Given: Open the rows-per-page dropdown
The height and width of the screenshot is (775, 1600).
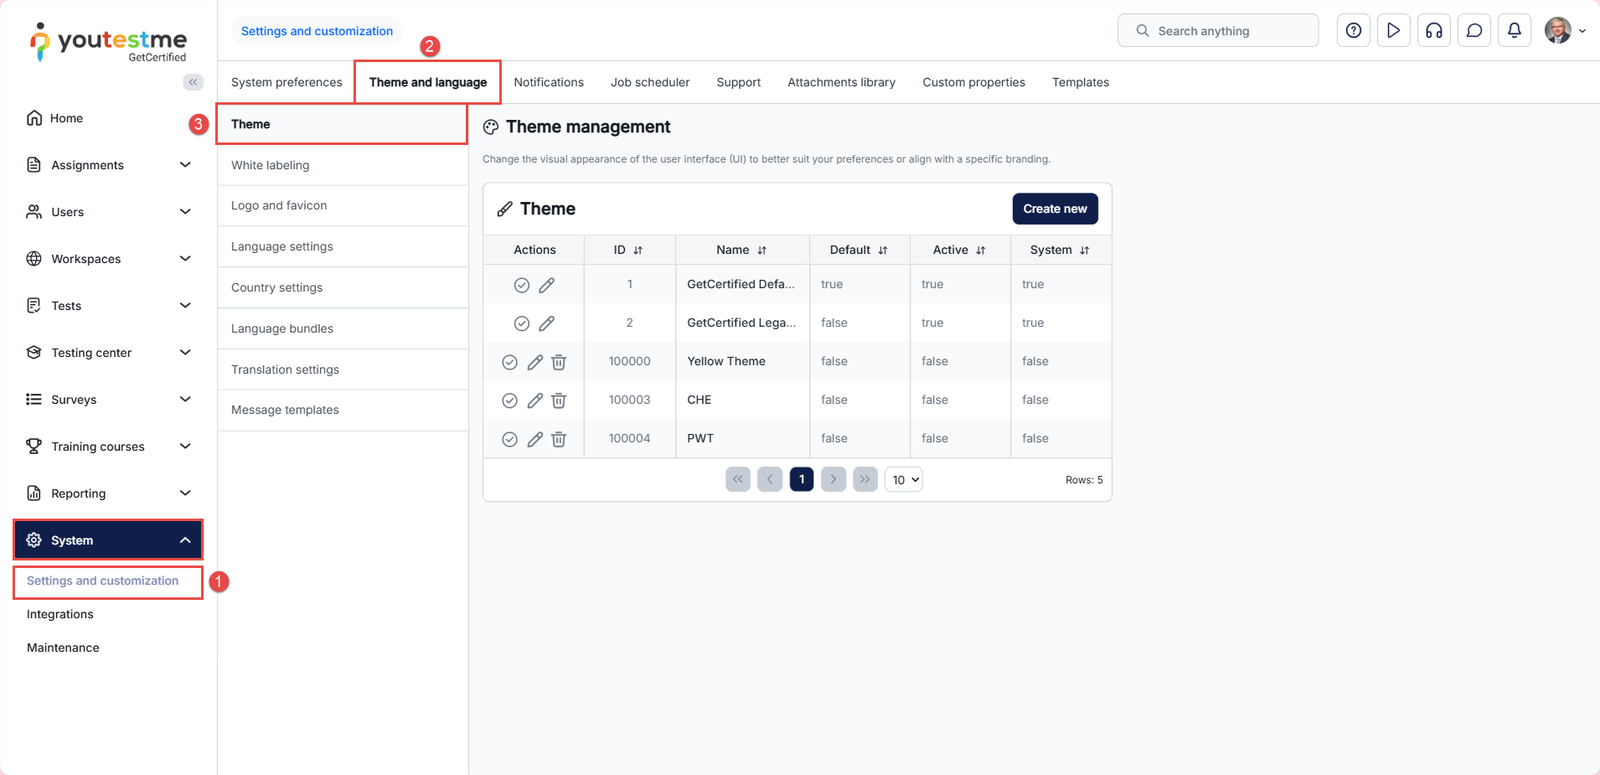Looking at the screenshot, I should pyautogui.click(x=903, y=480).
